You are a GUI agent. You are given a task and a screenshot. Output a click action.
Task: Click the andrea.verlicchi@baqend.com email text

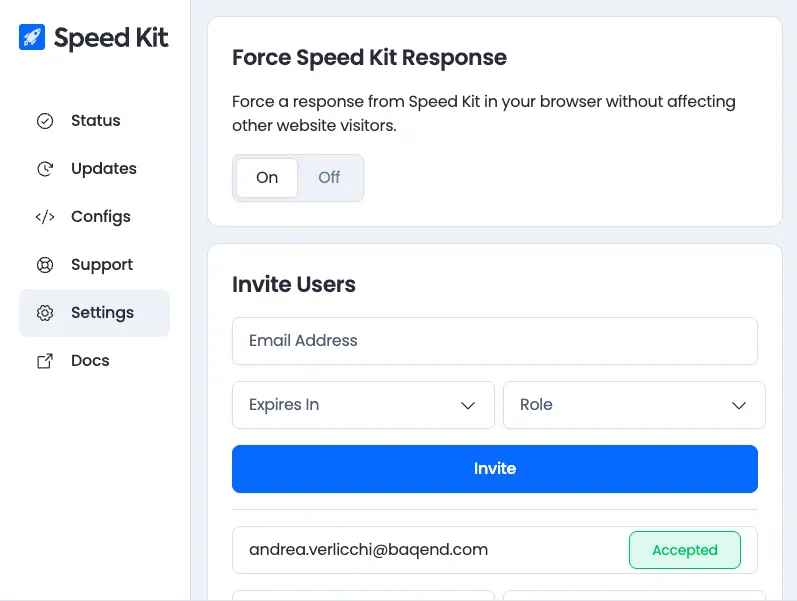point(369,550)
